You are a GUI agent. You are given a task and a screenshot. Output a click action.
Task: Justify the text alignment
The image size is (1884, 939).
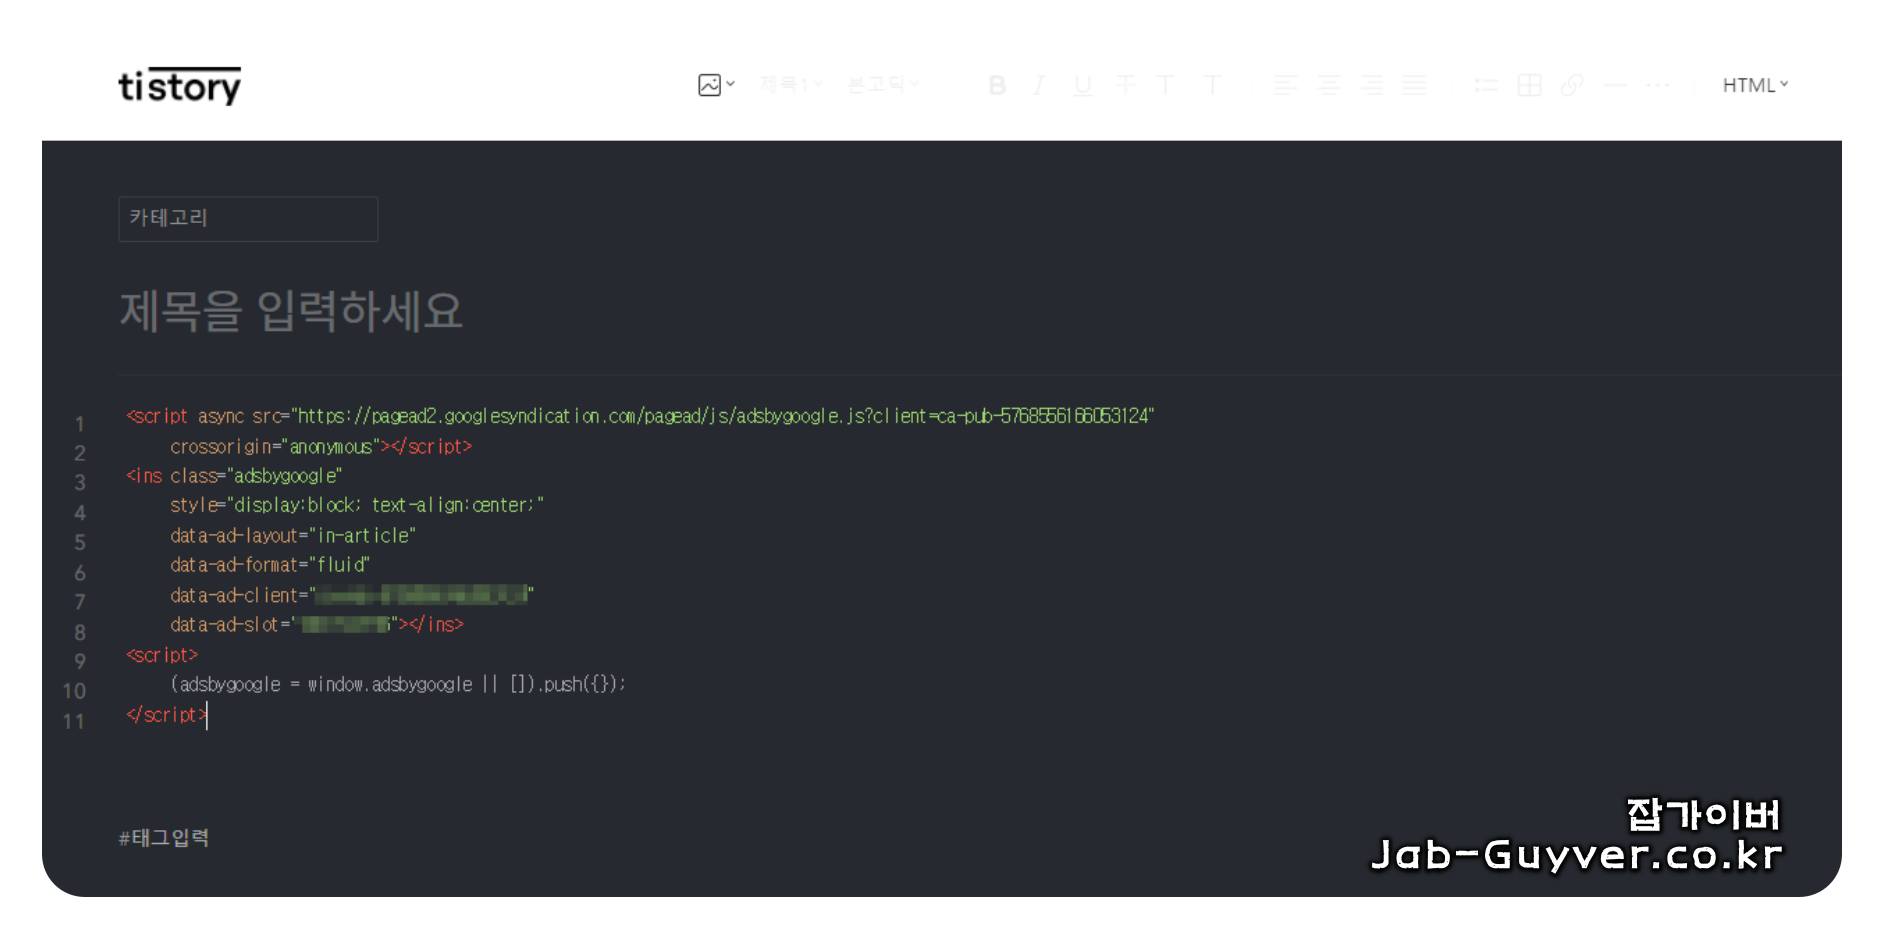pyautogui.click(x=1414, y=85)
